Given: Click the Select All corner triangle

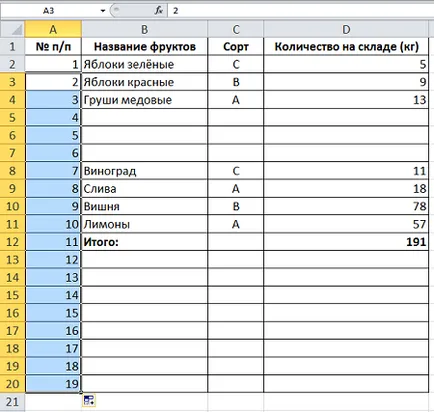Looking at the screenshot, I should [x=12, y=30].
